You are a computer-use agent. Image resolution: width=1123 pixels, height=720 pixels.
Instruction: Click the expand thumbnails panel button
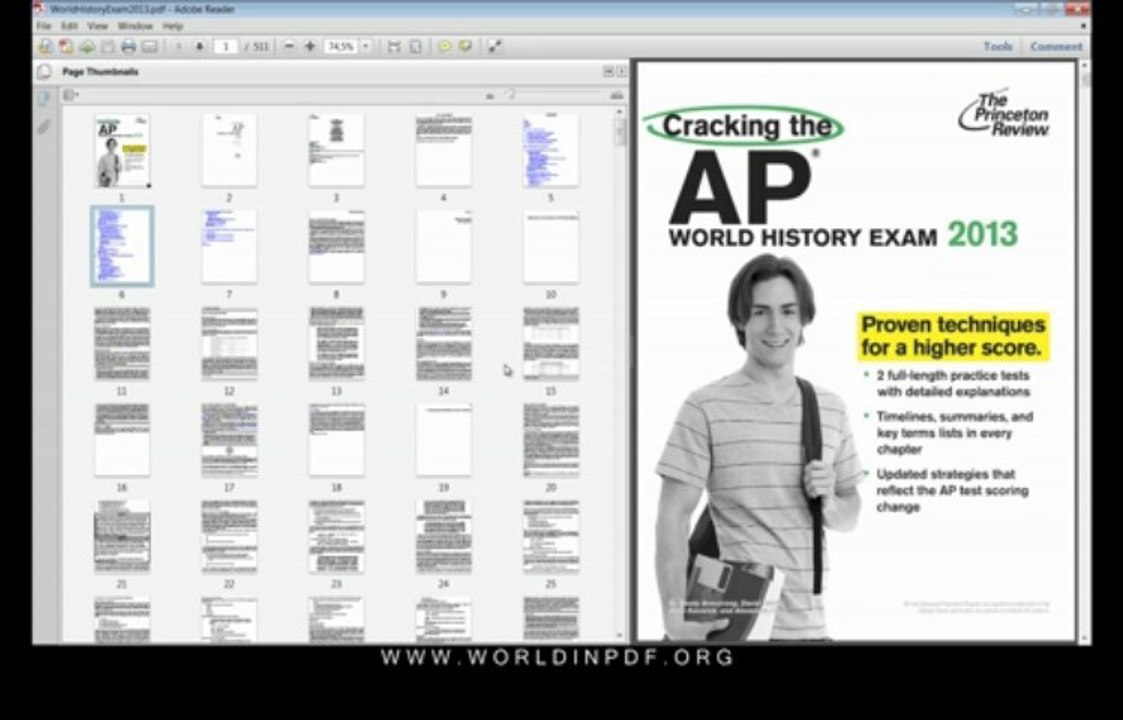click(x=608, y=71)
